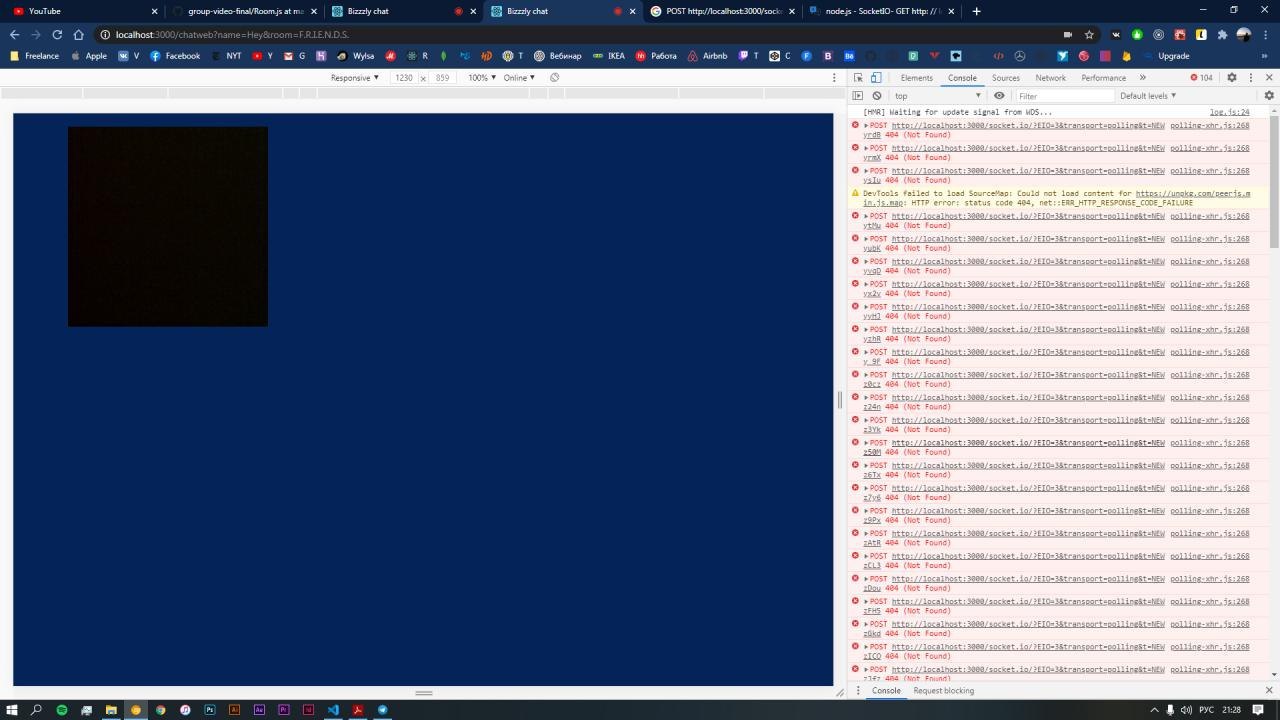Image resolution: width=1280 pixels, height=720 pixels.
Task: Switch to the Elements tab
Action: pos(916,77)
